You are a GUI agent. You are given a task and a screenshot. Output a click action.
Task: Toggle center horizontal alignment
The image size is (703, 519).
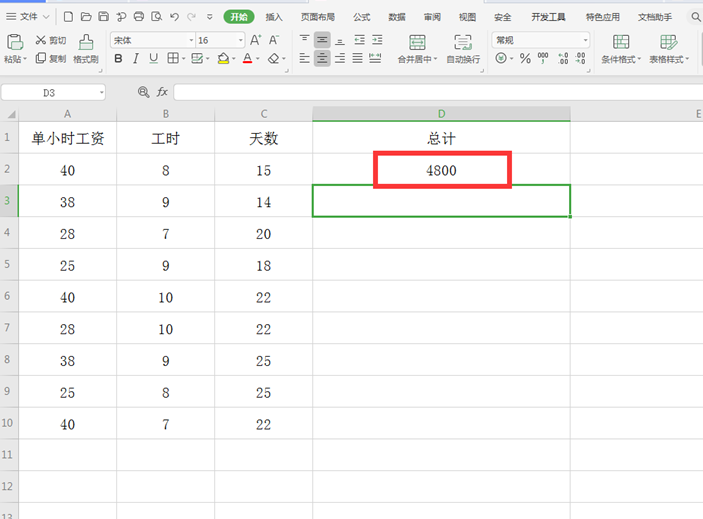tap(322, 58)
